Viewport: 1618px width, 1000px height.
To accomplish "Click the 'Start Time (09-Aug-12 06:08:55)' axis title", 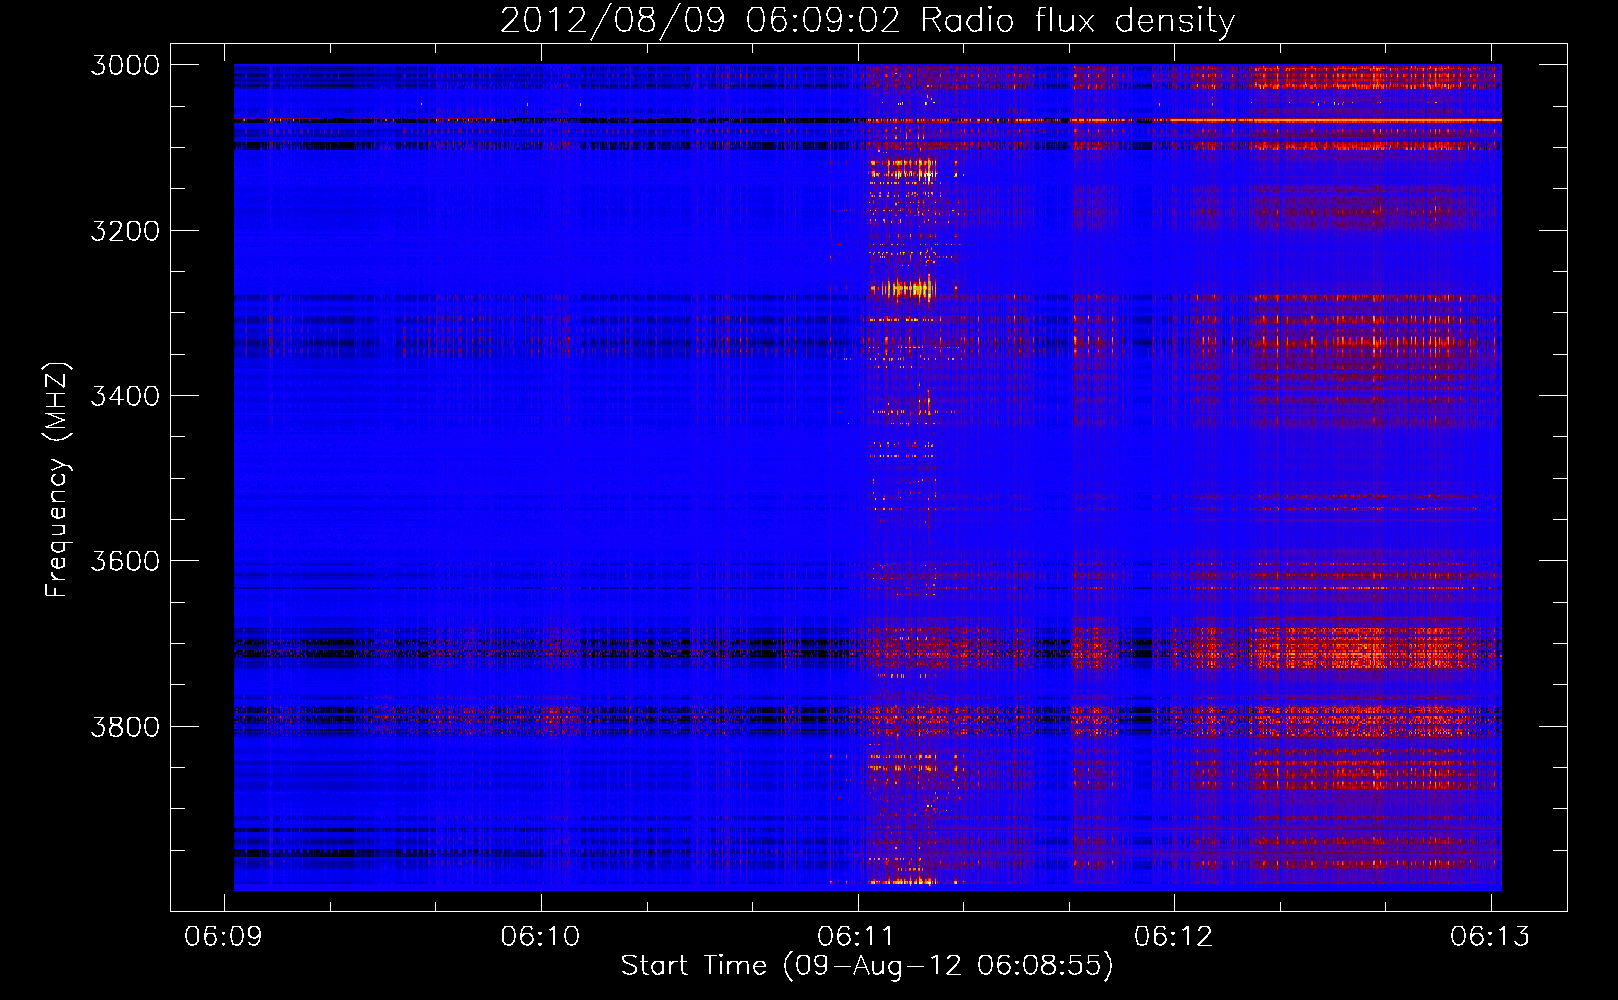I will click(x=867, y=966).
